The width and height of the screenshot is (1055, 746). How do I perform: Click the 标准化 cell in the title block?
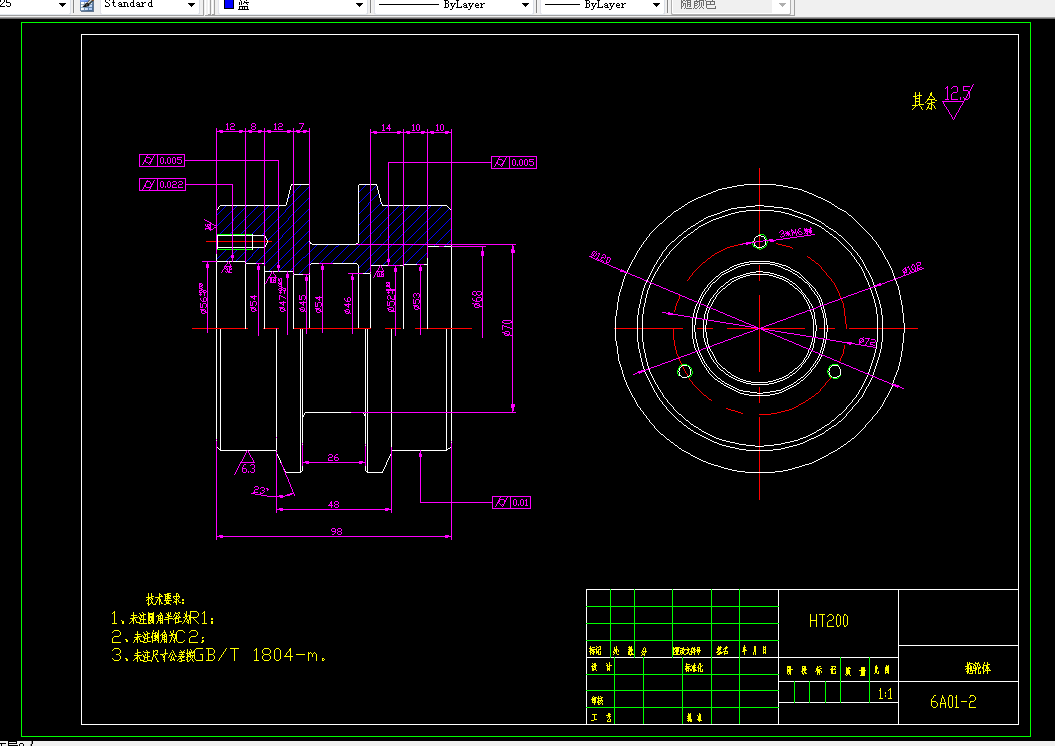(x=694, y=667)
